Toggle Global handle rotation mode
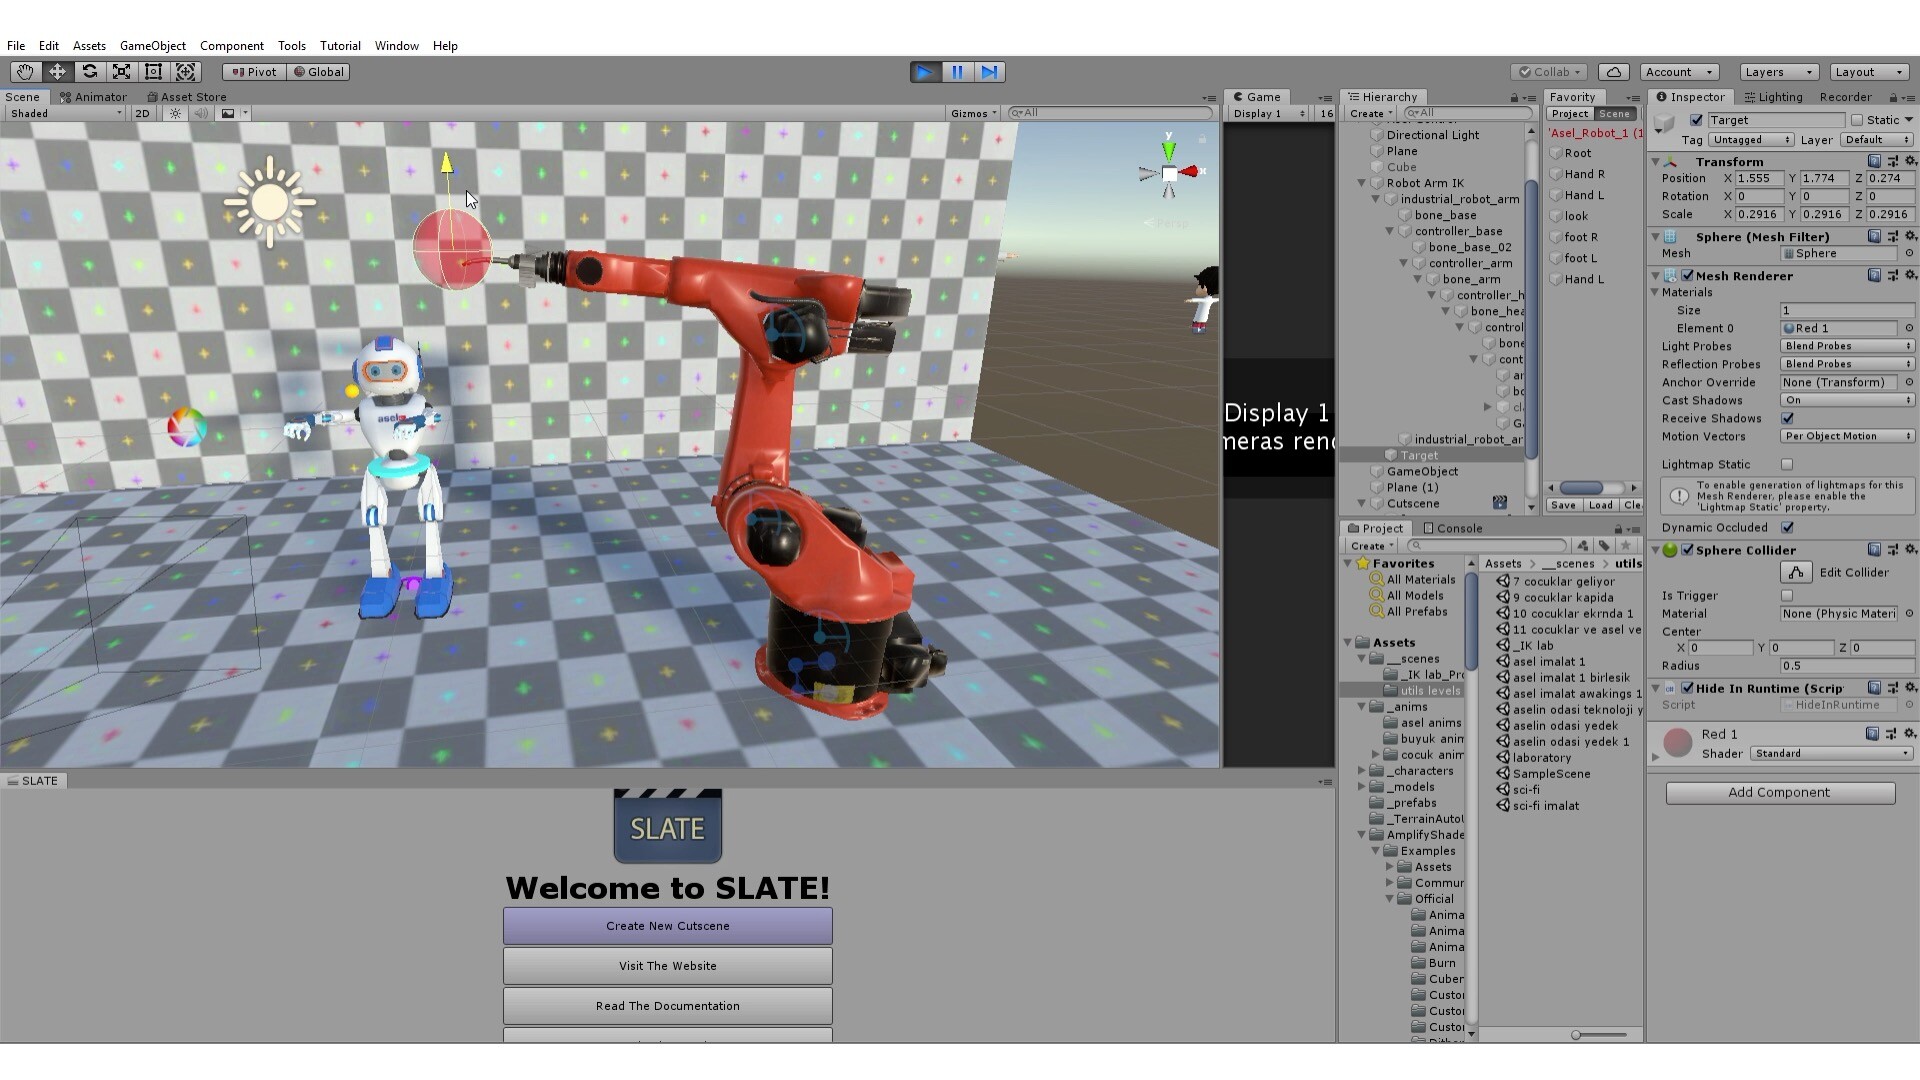This screenshot has height=1080, width=1920. click(319, 72)
